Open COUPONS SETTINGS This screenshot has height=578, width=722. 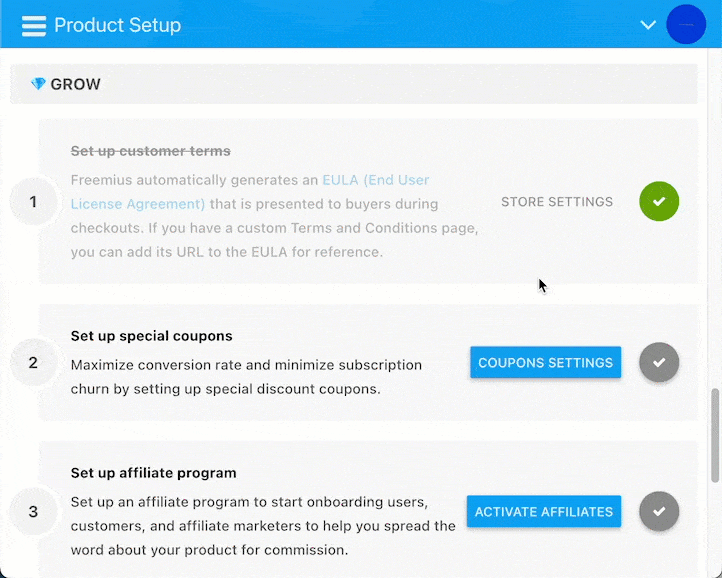pos(546,362)
